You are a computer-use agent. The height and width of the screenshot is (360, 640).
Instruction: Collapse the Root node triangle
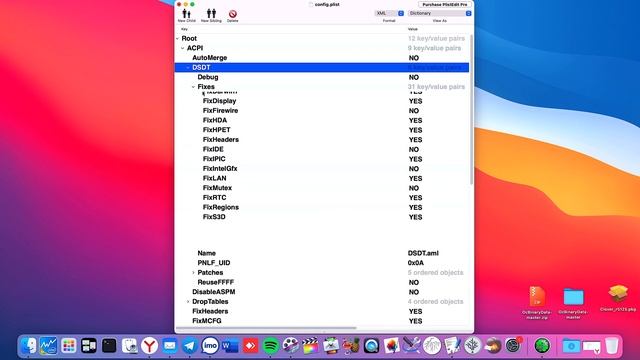pyautogui.click(x=178, y=38)
